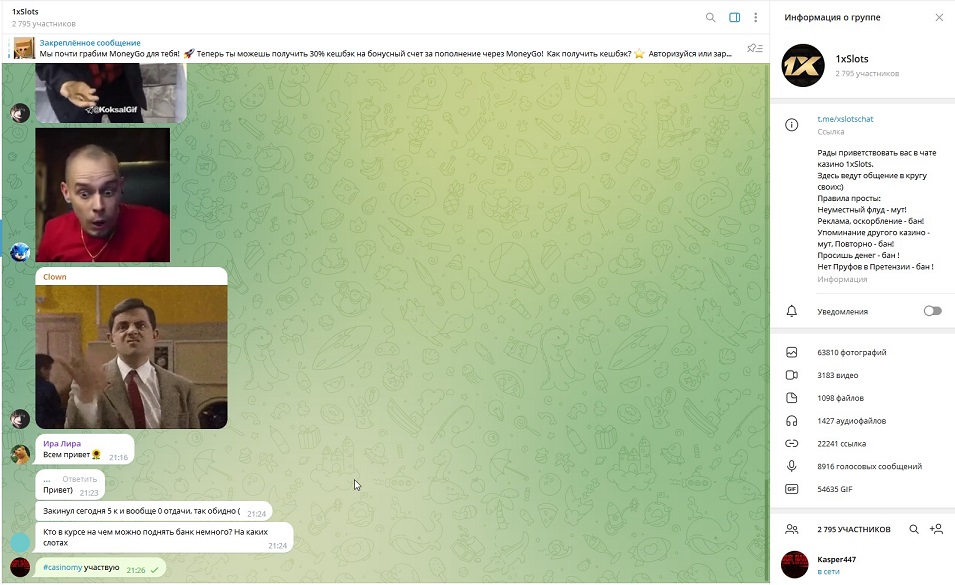Click "2 795 УЧАСТНИКОВ" members heading
Screen dimensions: 955x585
(854, 530)
